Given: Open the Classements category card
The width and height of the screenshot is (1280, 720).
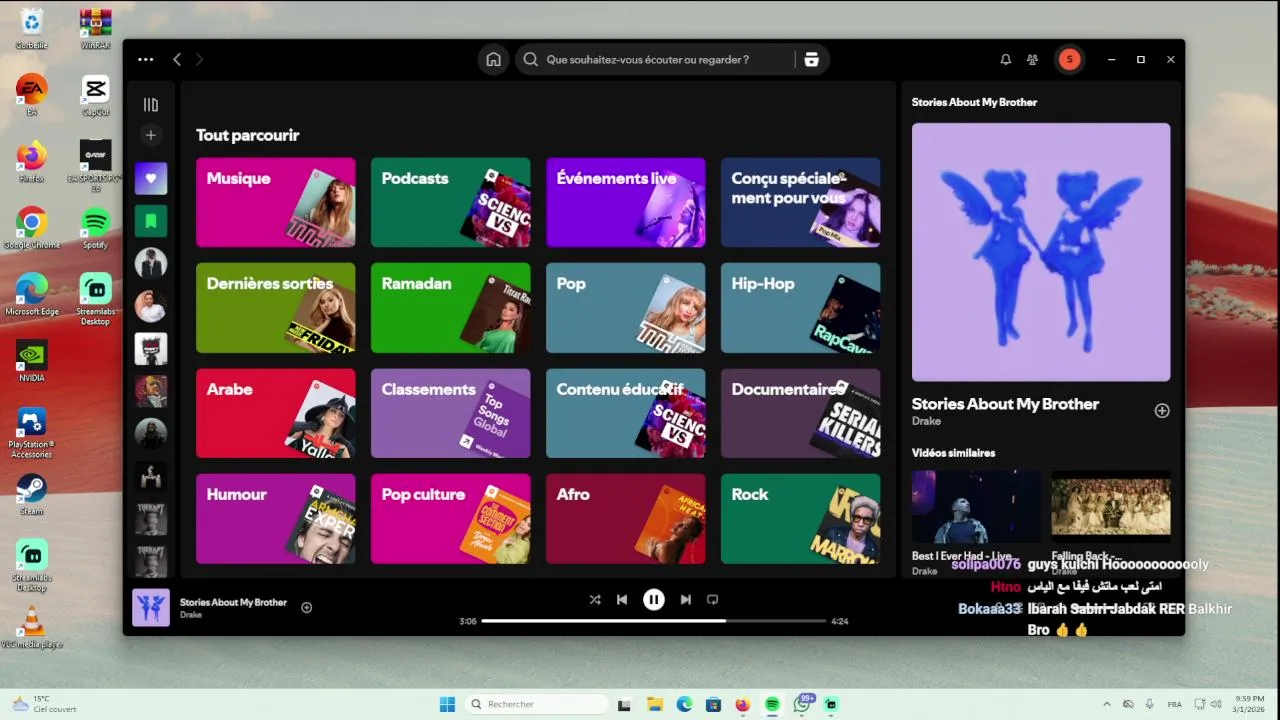Looking at the screenshot, I should point(451,413).
